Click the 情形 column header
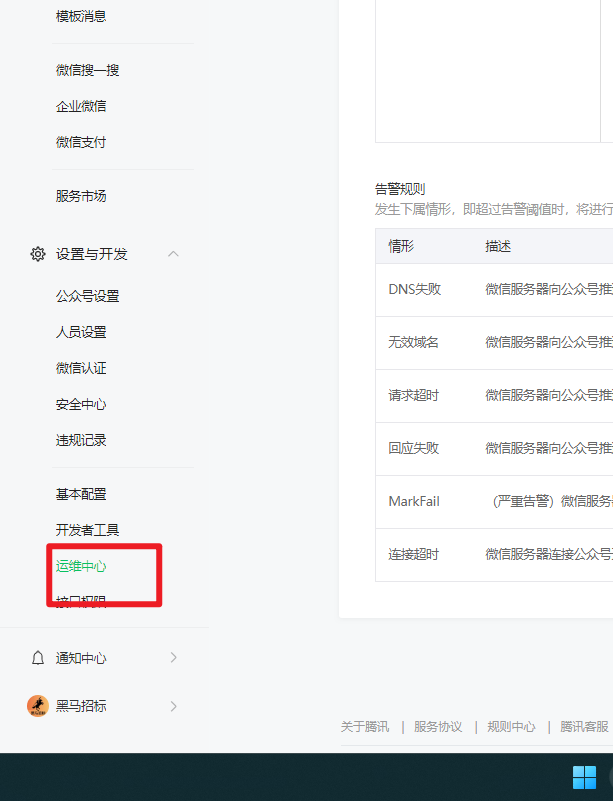This screenshot has height=801, width=613. tap(401, 246)
